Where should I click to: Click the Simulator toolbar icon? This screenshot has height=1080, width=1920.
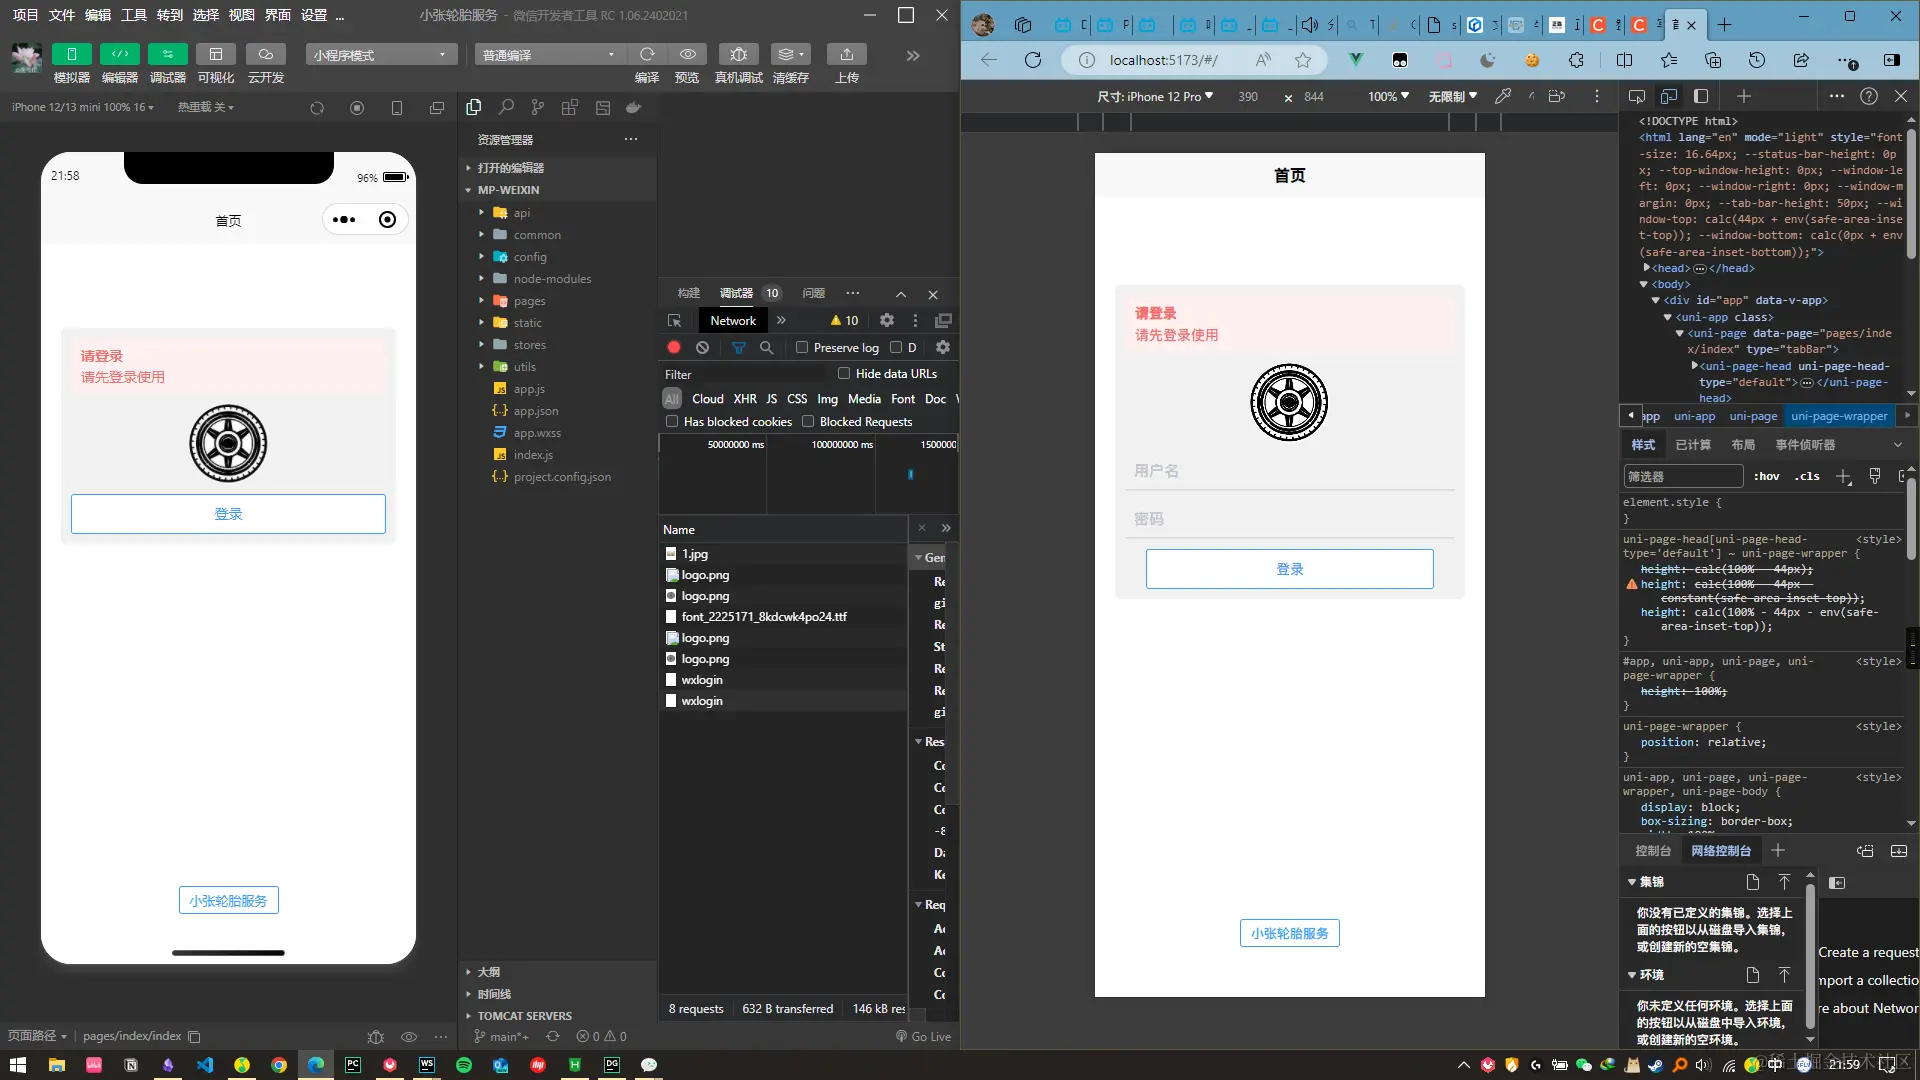[71, 54]
